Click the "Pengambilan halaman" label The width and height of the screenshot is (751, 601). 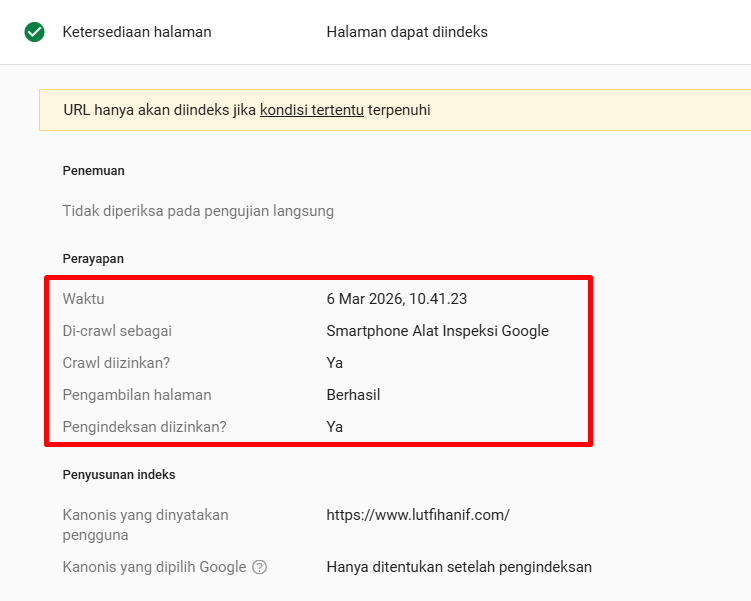(137, 395)
